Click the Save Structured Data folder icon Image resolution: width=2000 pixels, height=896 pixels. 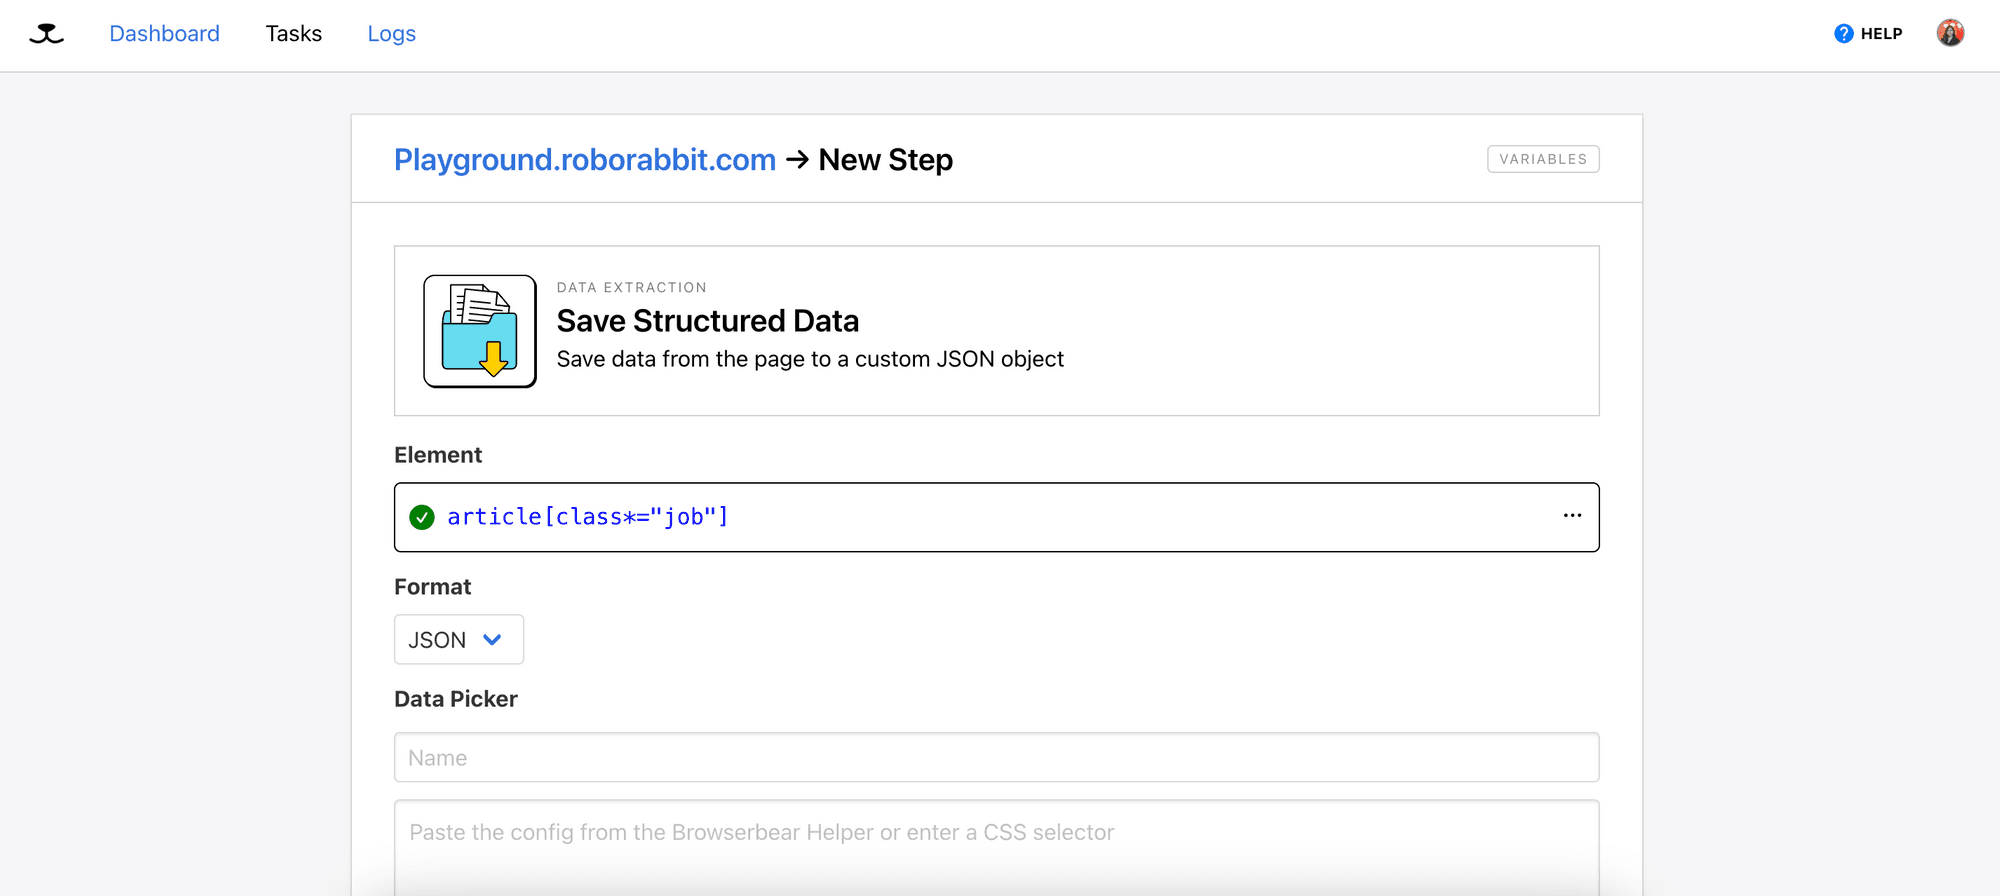tap(480, 331)
